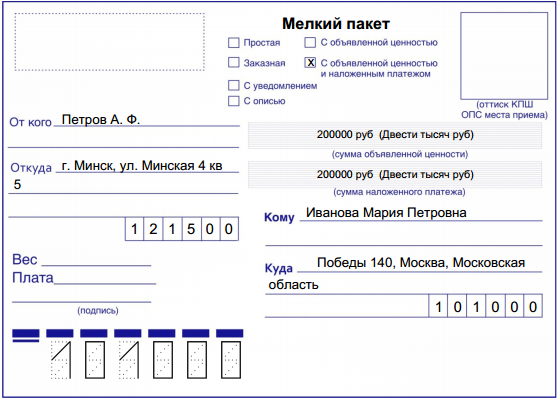
Task: Click the recipient postal code boxes 101000
Action: coord(486,306)
